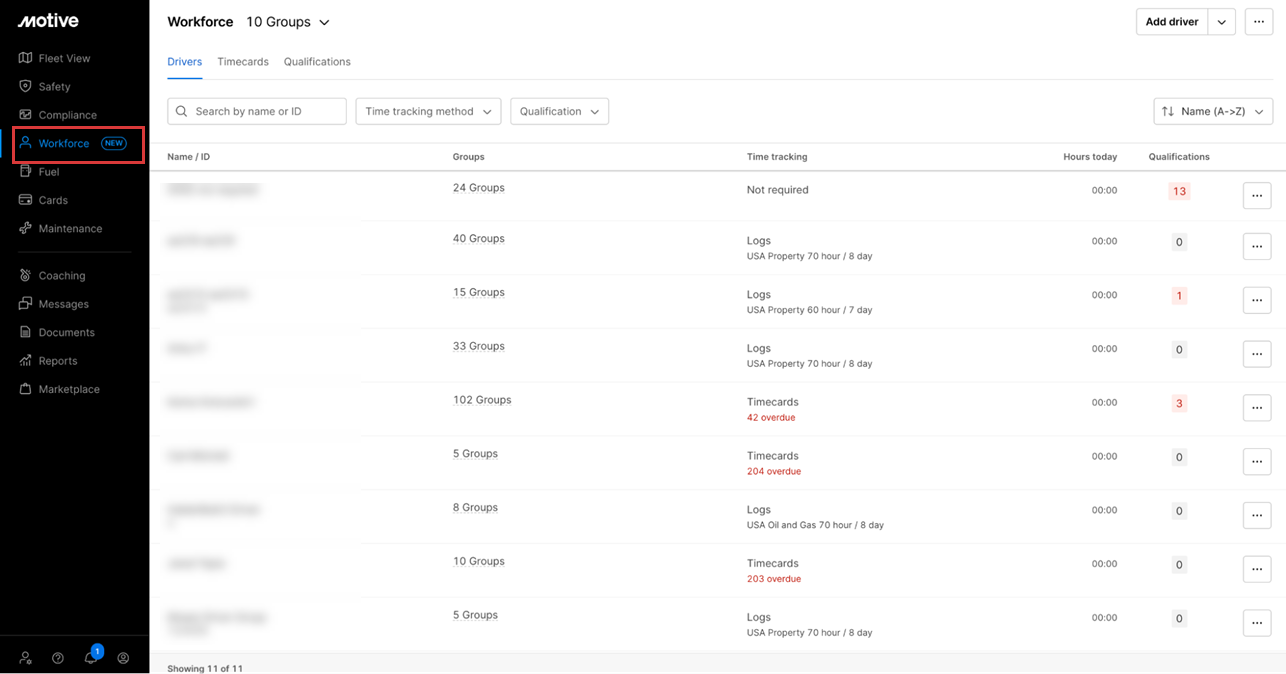Click the Add driver button
The height and width of the screenshot is (674, 1286).
(1172, 22)
